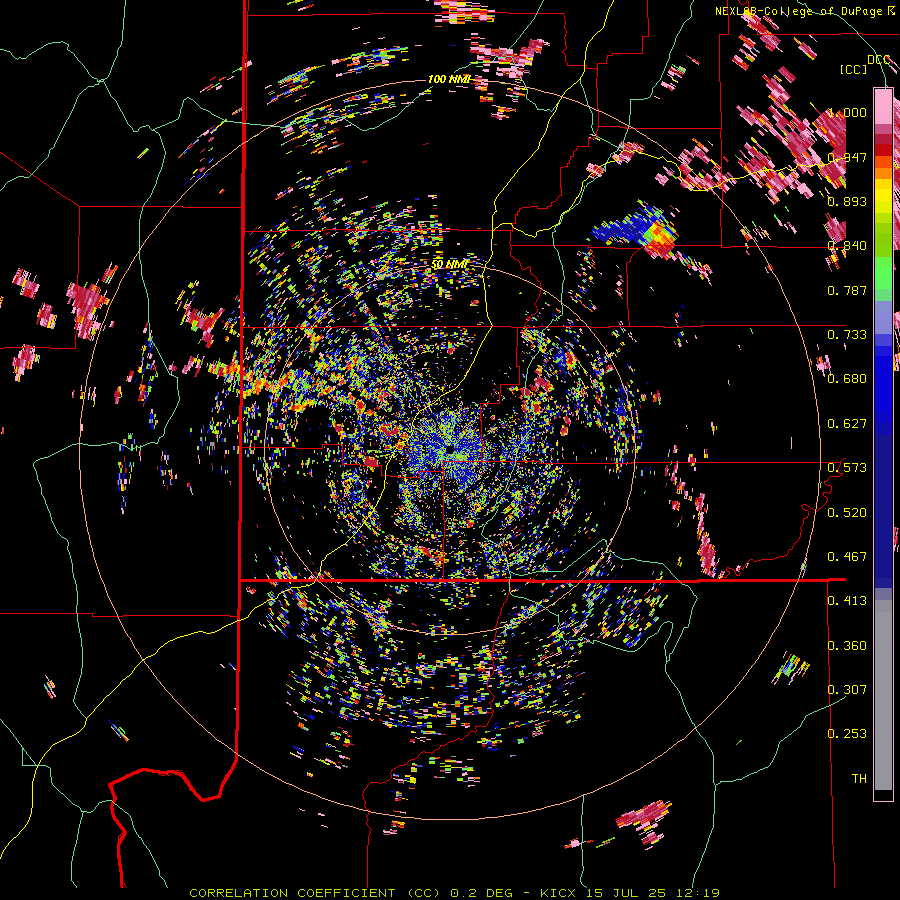Pick the dark navy segment of color bar
Screen dimensions: 900x900
tap(883, 505)
